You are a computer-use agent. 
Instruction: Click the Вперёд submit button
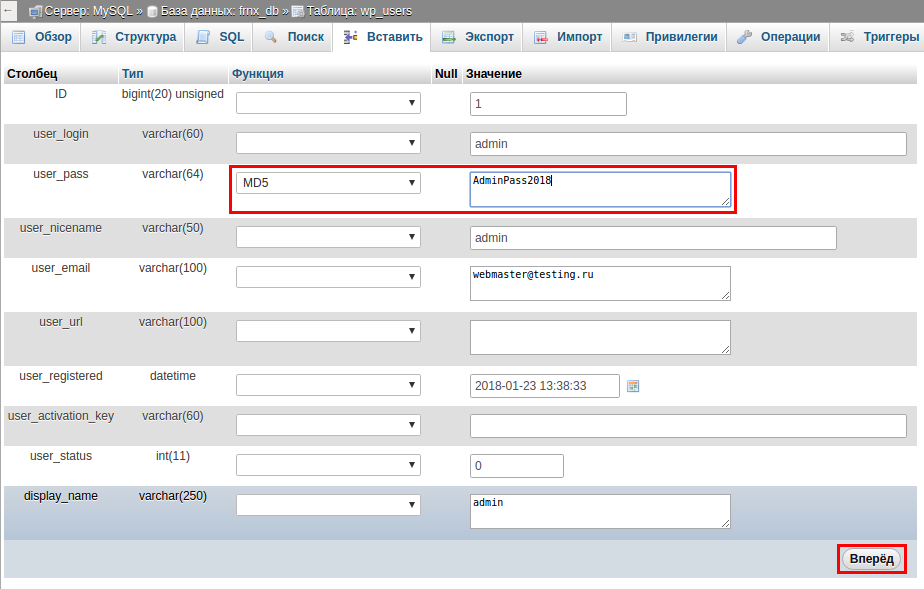point(872,559)
